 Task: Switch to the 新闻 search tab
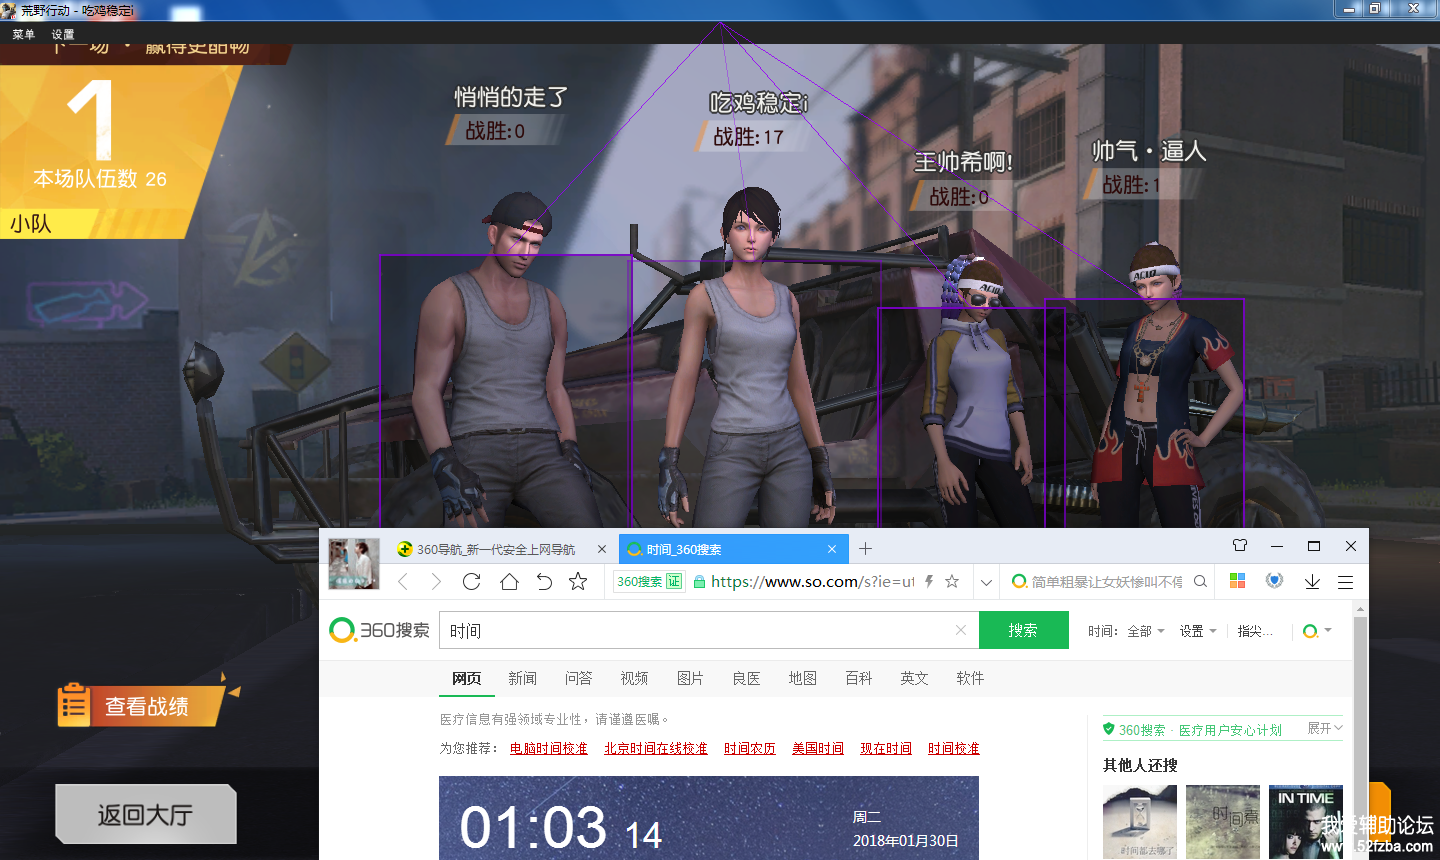pyautogui.click(x=523, y=678)
